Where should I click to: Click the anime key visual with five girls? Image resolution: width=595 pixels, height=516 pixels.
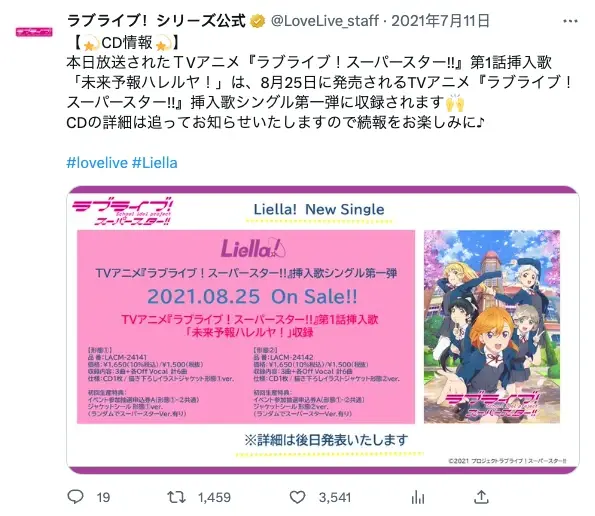point(492,327)
